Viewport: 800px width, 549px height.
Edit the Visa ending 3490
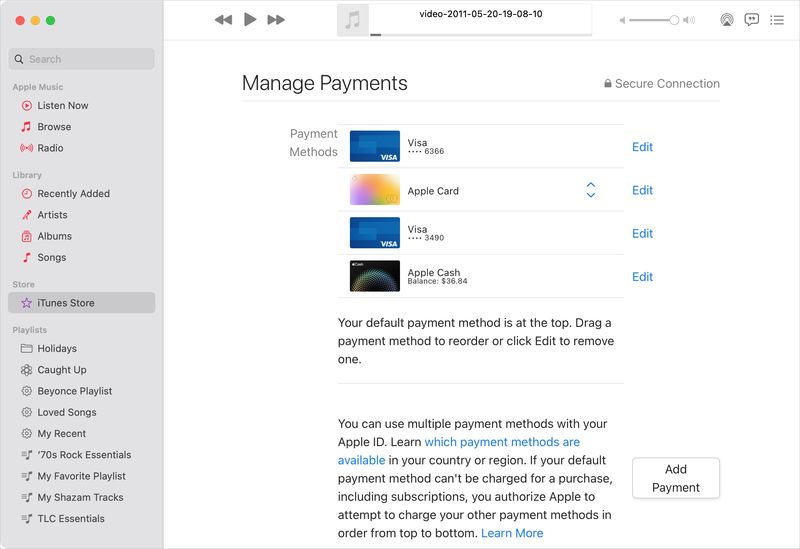(642, 234)
